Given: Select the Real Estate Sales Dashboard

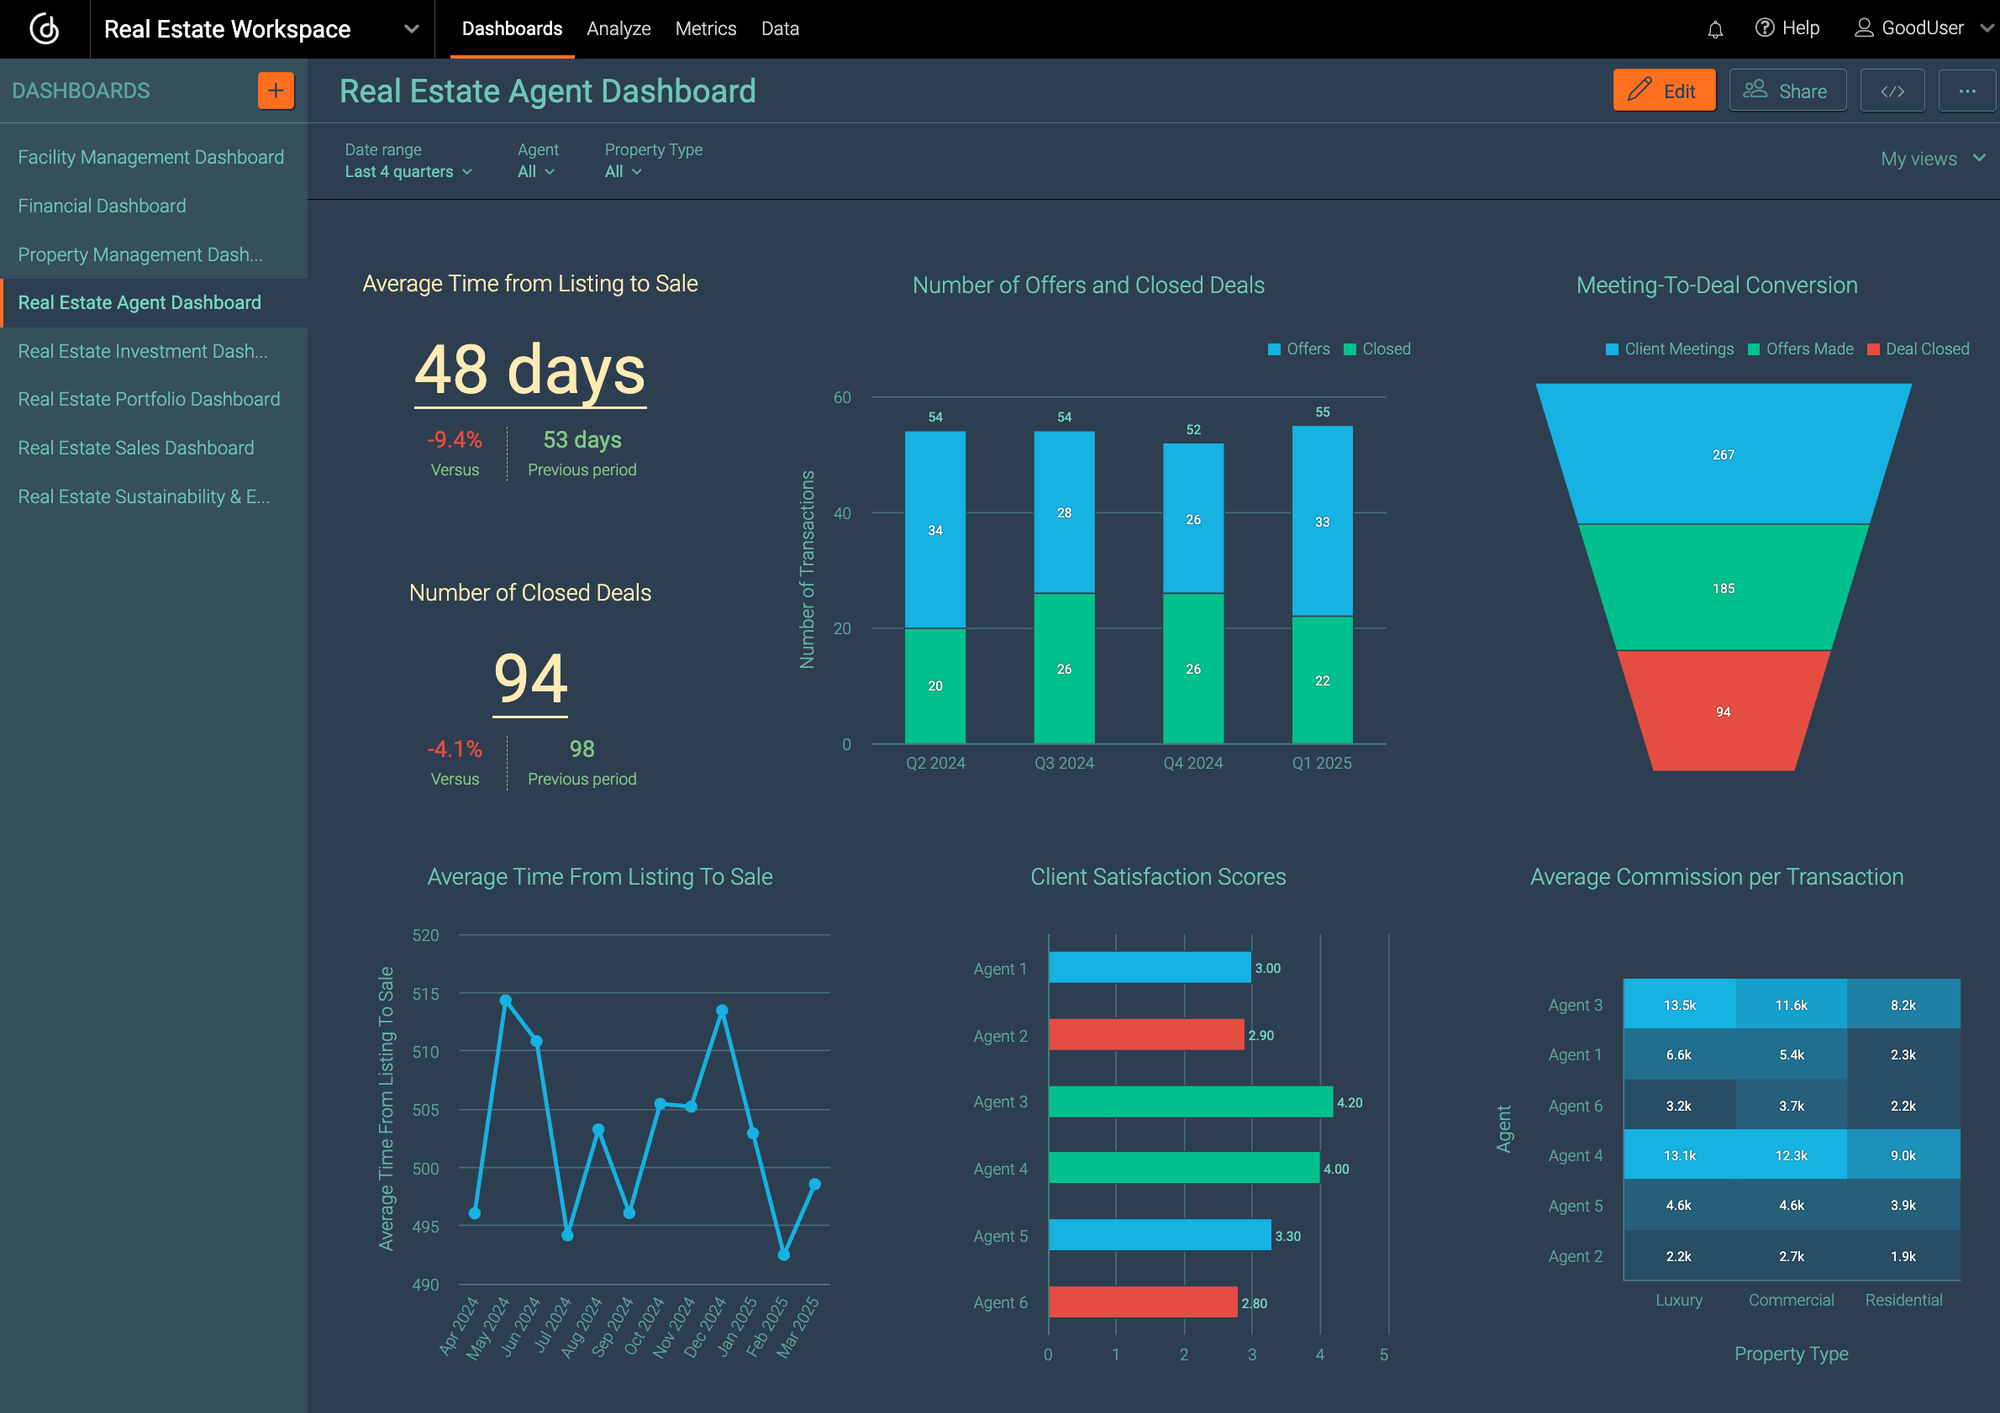Looking at the screenshot, I should coord(135,447).
